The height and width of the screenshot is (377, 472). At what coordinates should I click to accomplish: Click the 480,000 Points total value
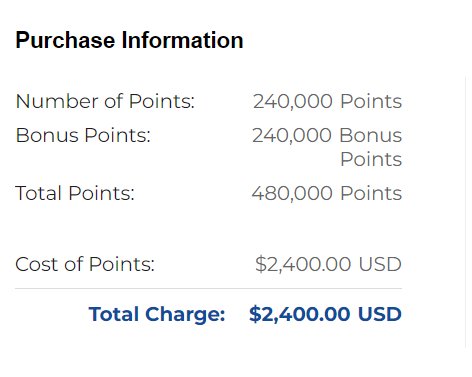(327, 193)
